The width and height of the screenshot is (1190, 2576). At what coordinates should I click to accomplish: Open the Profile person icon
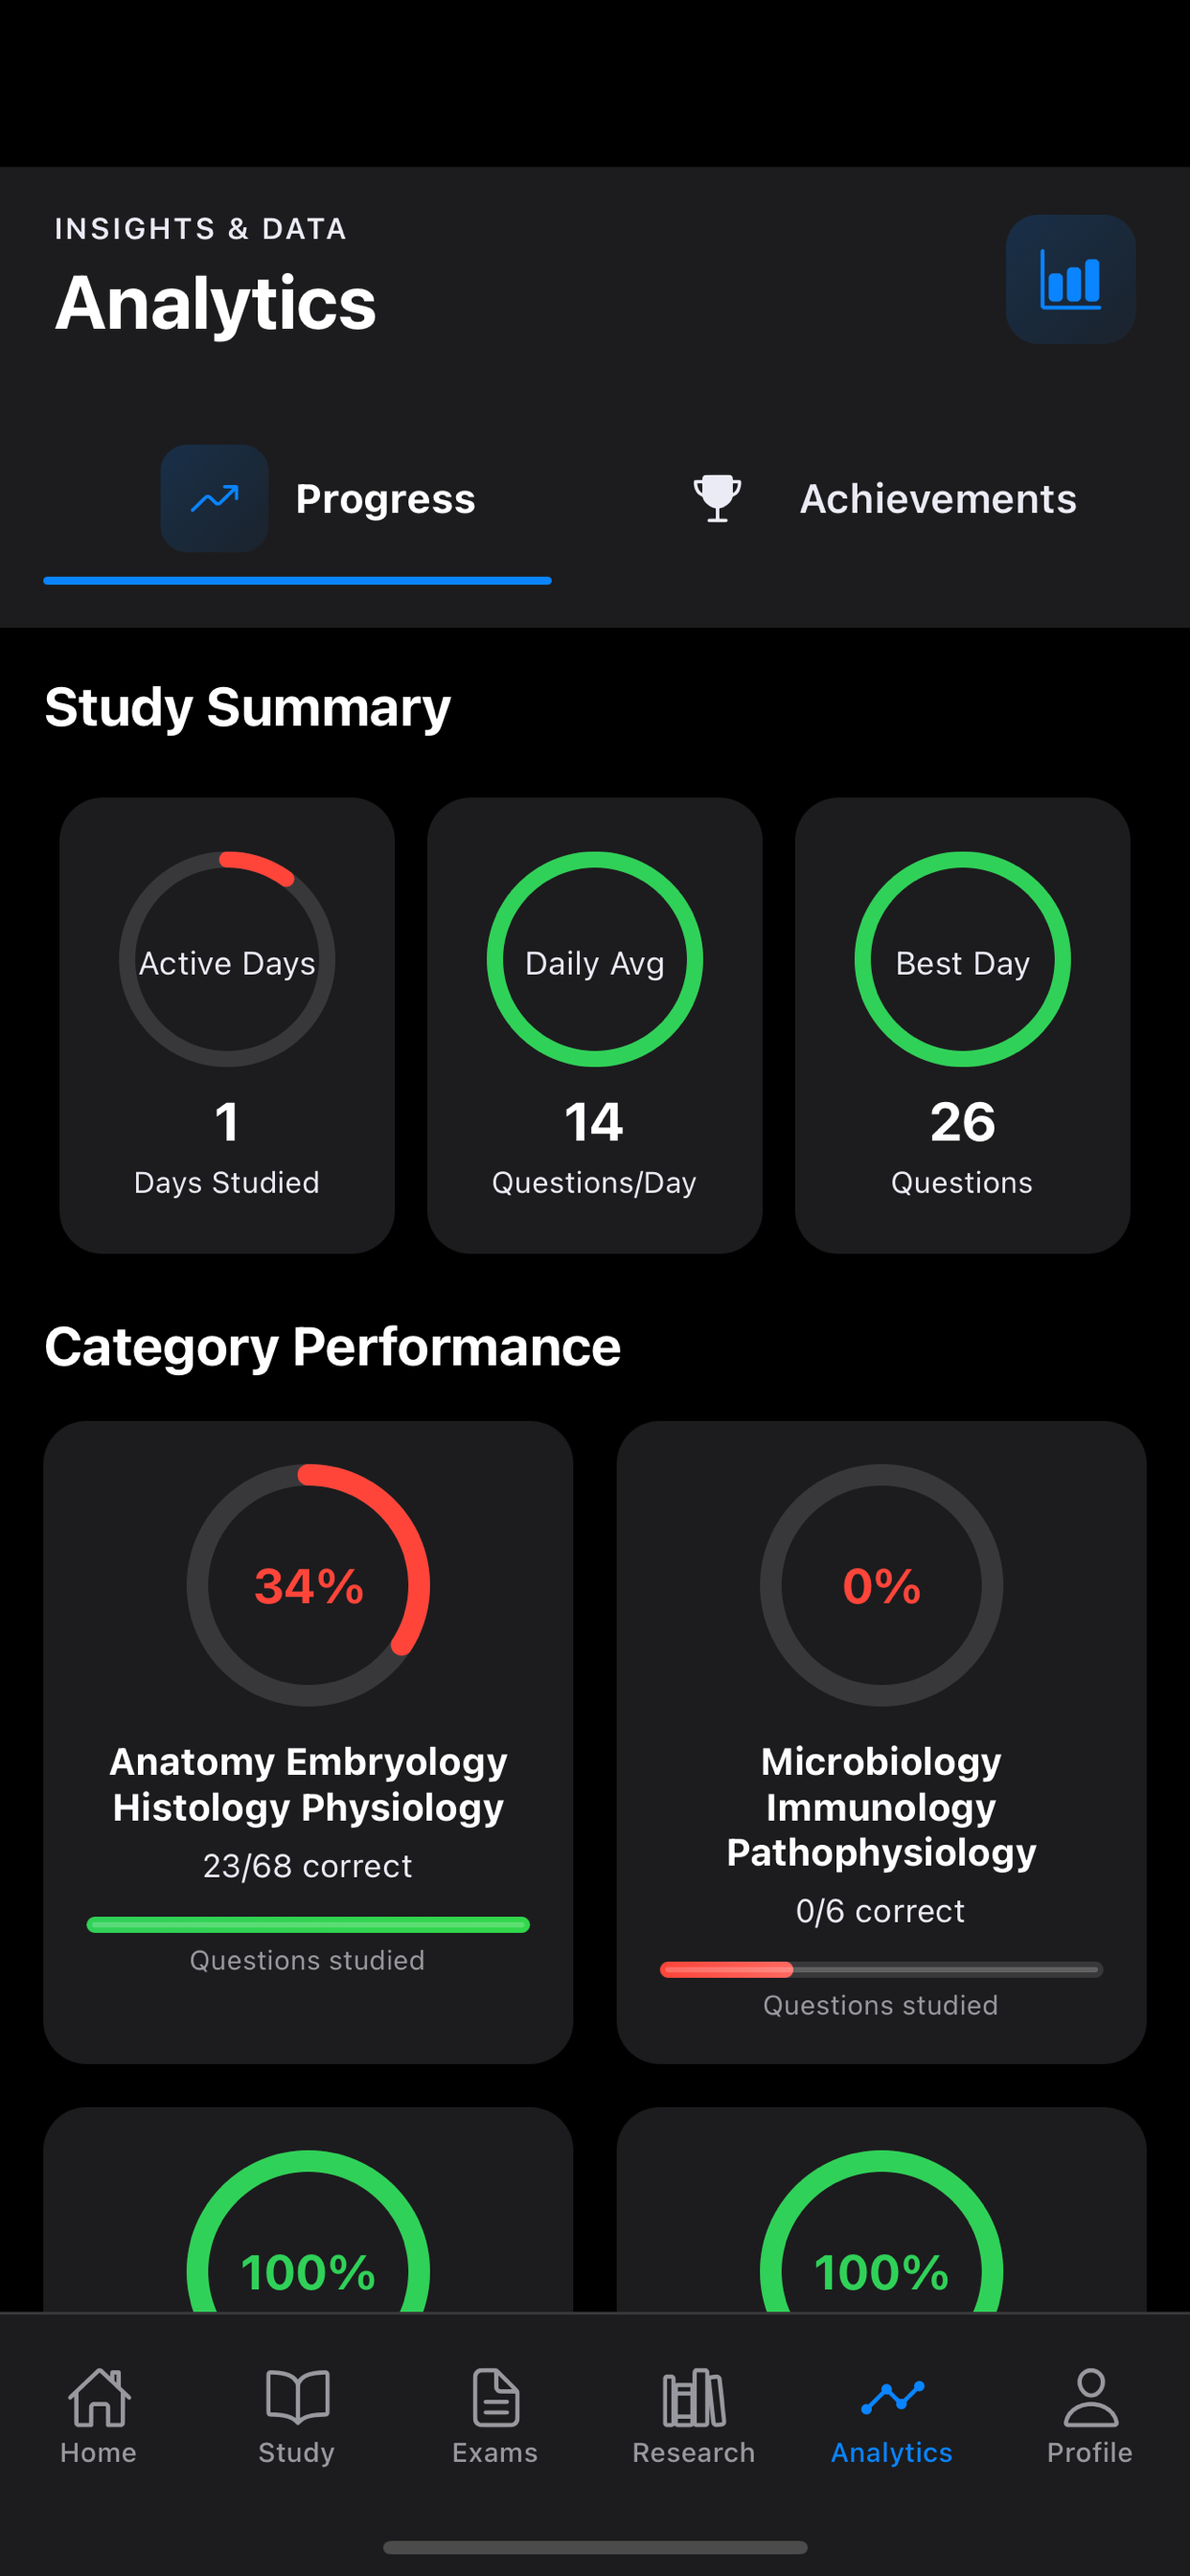tap(1090, 2398)
